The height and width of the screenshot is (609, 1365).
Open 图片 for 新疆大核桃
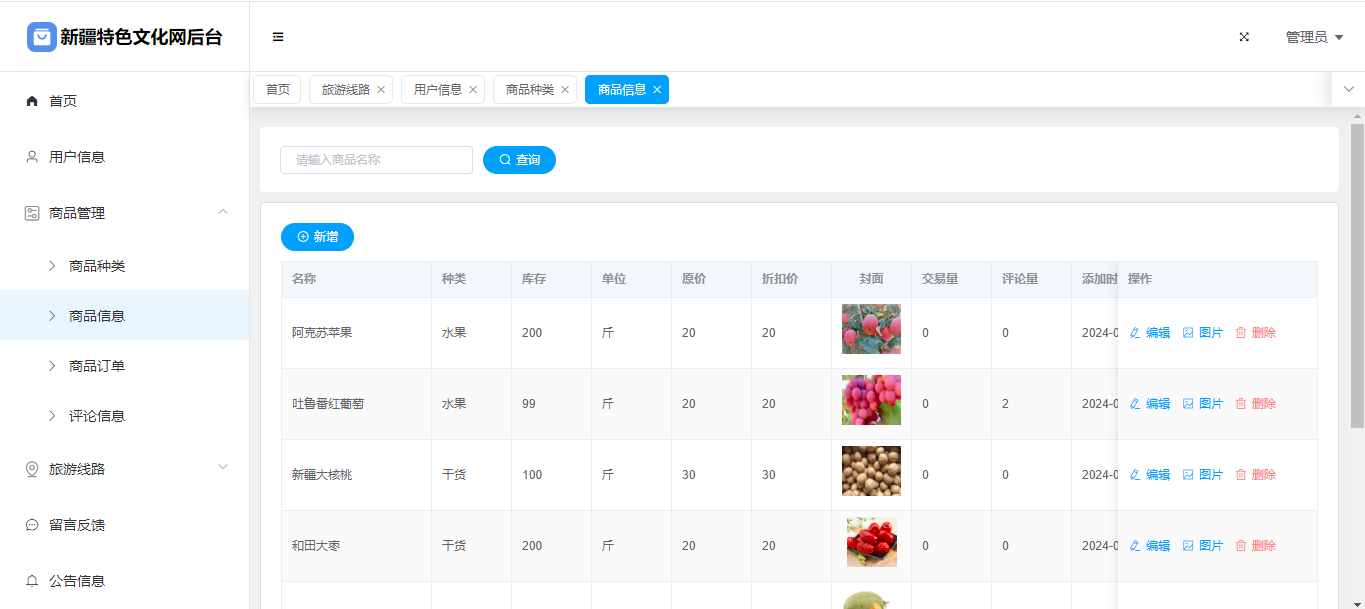(x=1203, y=475)
